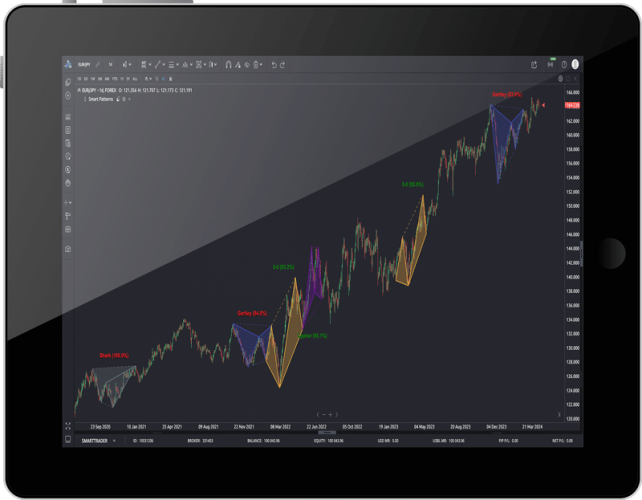
Task: Open the circular gauge icon in left sidebar
Action: (68, 156)
